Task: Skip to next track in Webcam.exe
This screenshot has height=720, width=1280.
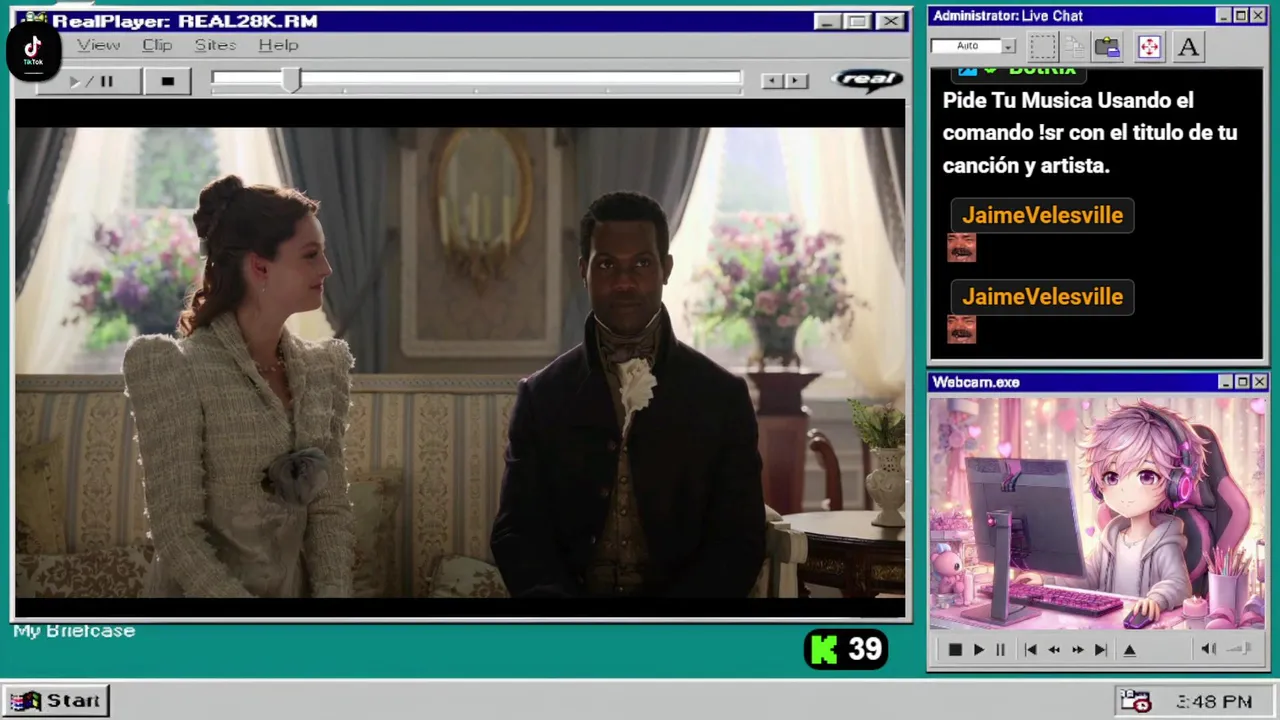Action: [1100, 650]
